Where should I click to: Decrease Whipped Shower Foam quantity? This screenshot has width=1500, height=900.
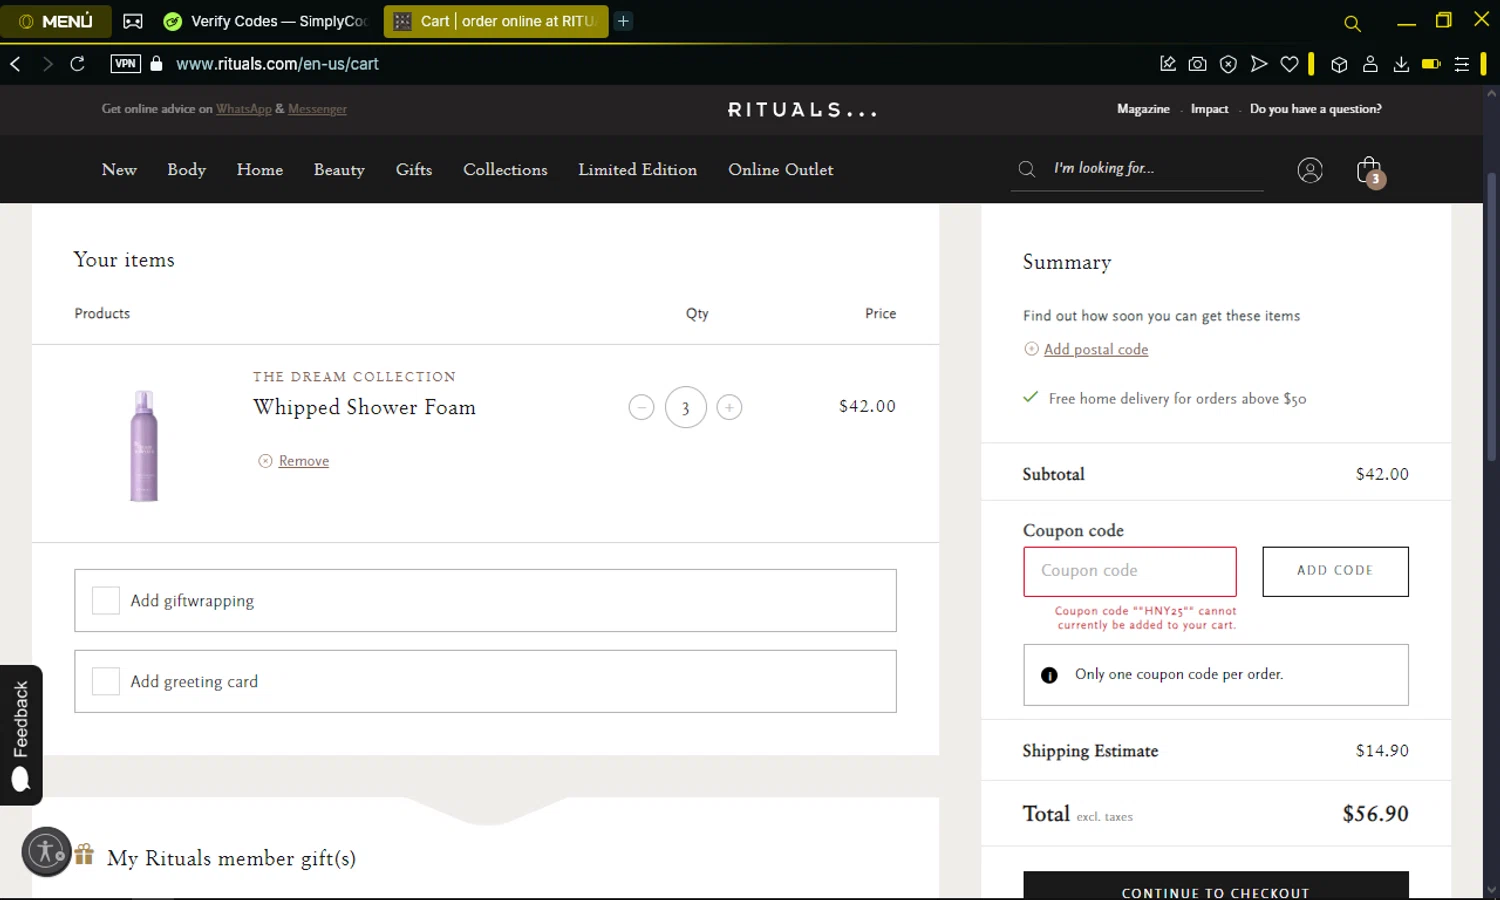(x=641, y=407)
